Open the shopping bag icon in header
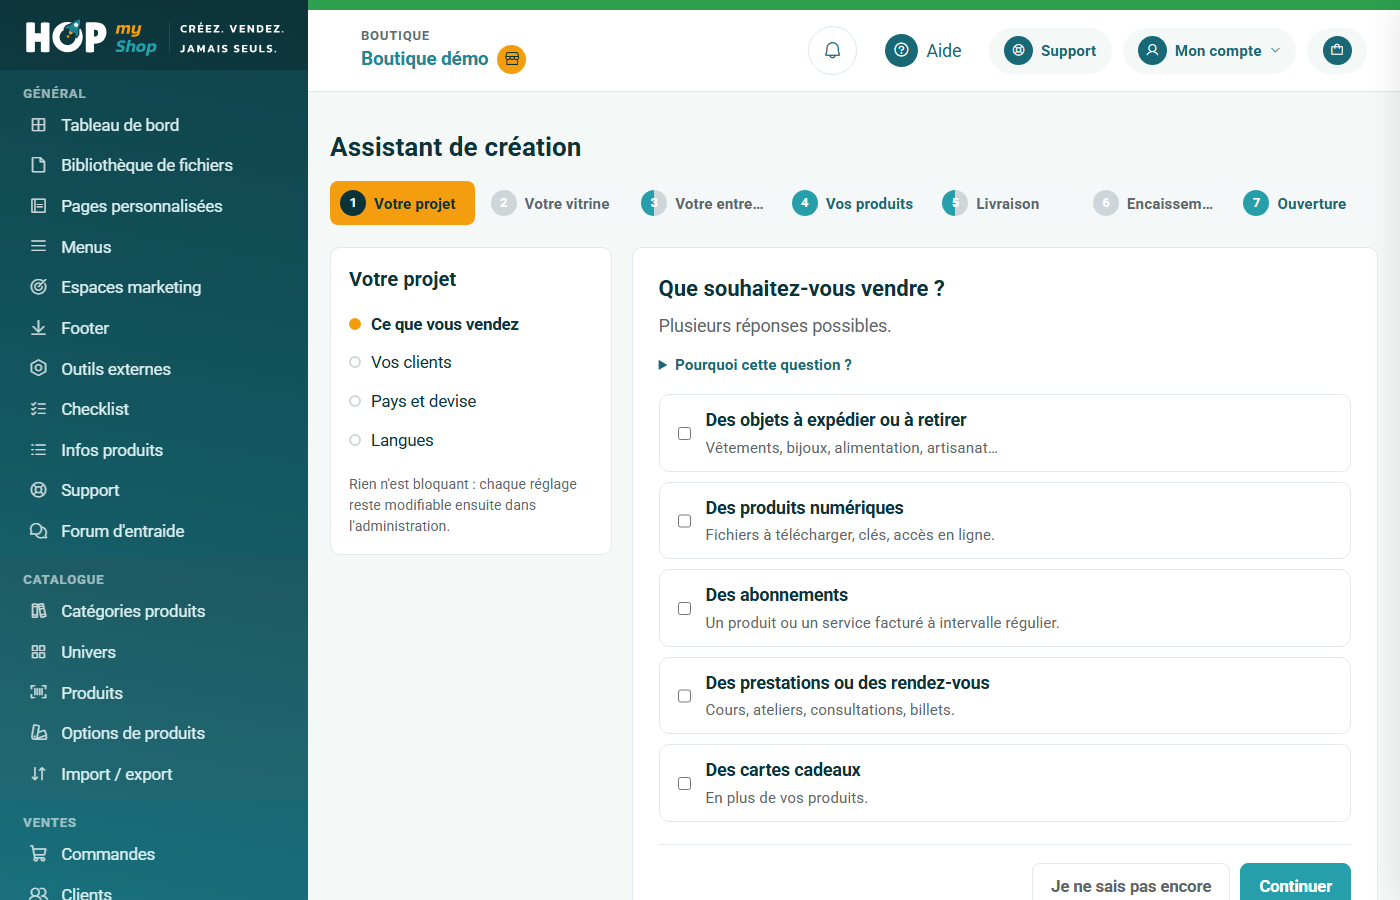Screen dimensions: 1400x900 coord(1337,50)
